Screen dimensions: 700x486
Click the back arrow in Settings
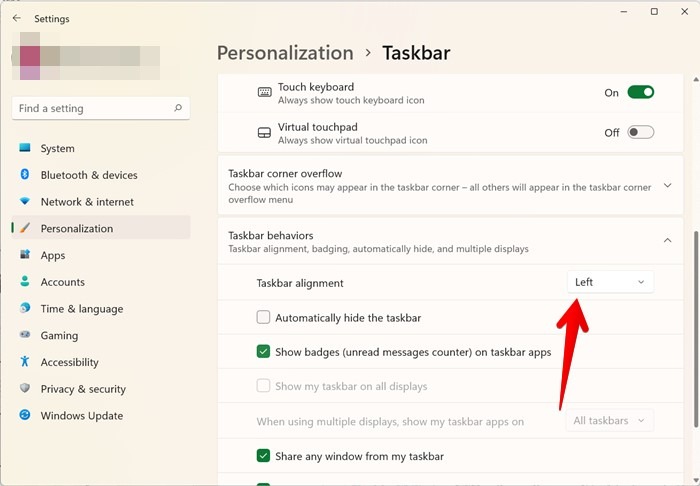(16, 18)
